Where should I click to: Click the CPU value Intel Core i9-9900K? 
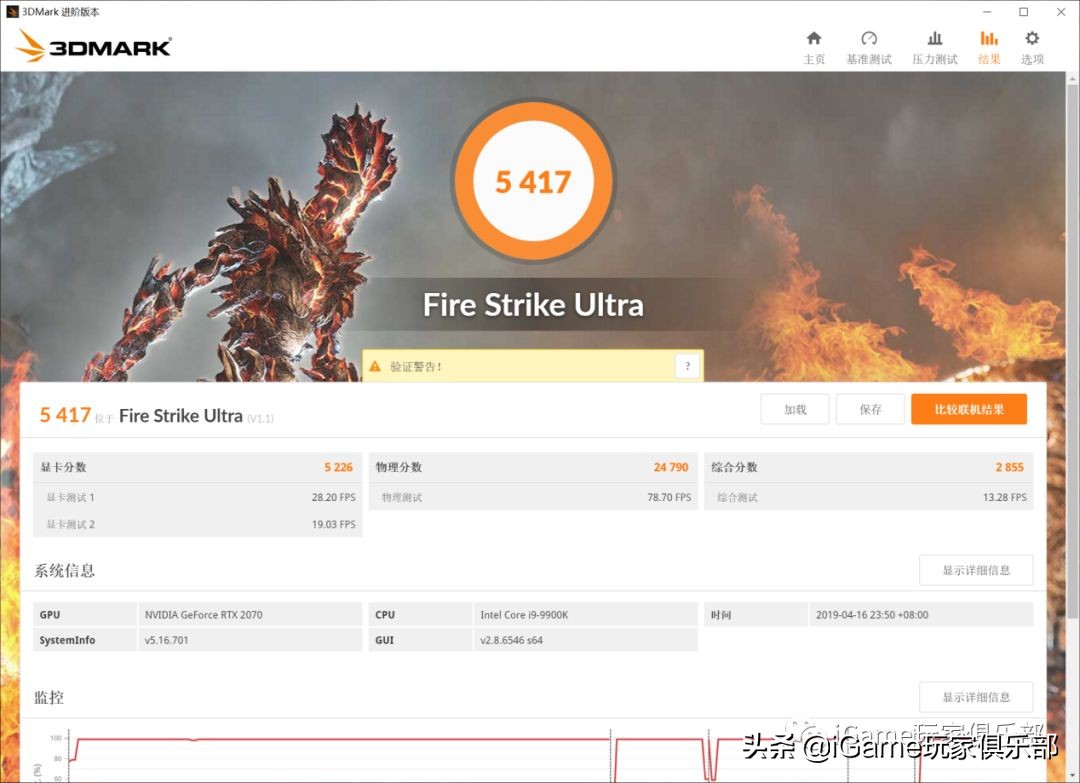pos(524,615)
